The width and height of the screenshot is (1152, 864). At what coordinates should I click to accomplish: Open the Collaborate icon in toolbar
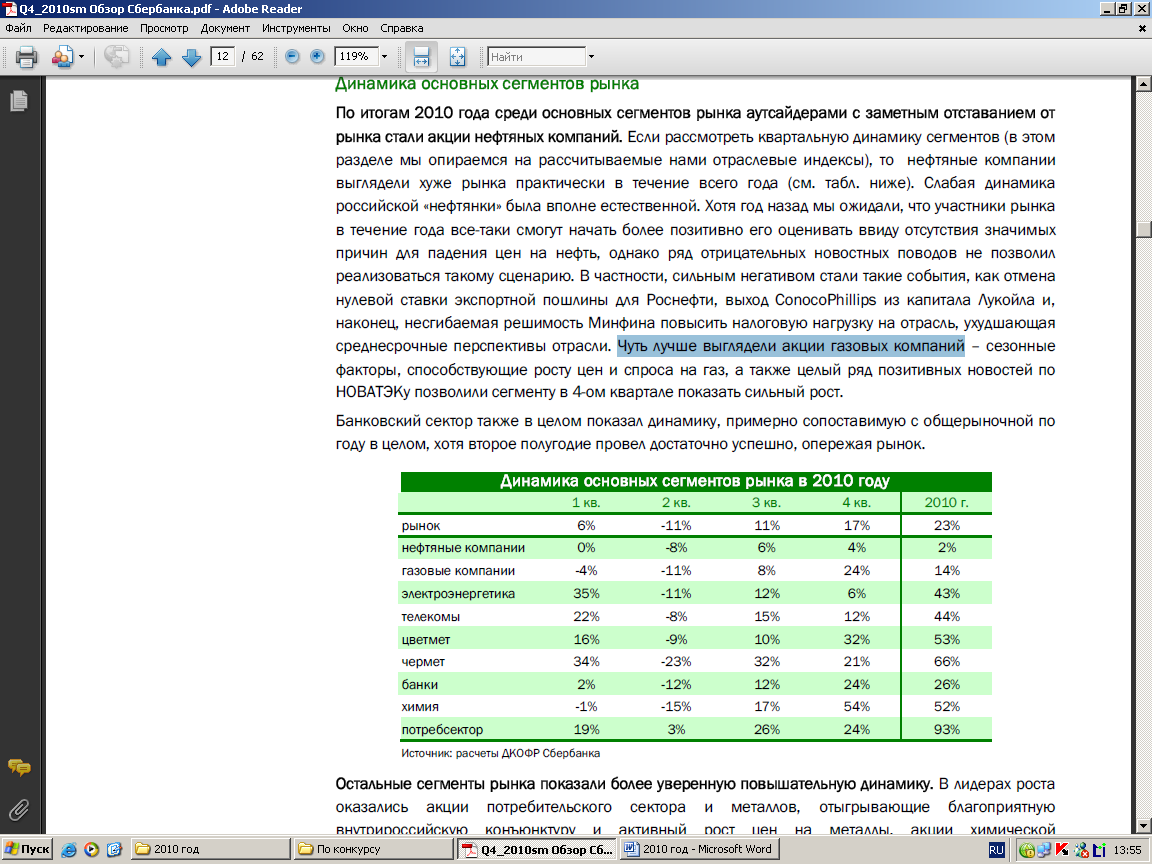click(62, 57)
